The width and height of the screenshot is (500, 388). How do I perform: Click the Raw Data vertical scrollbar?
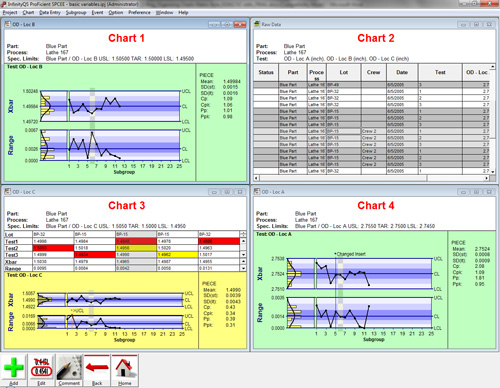tap(493, 119)
